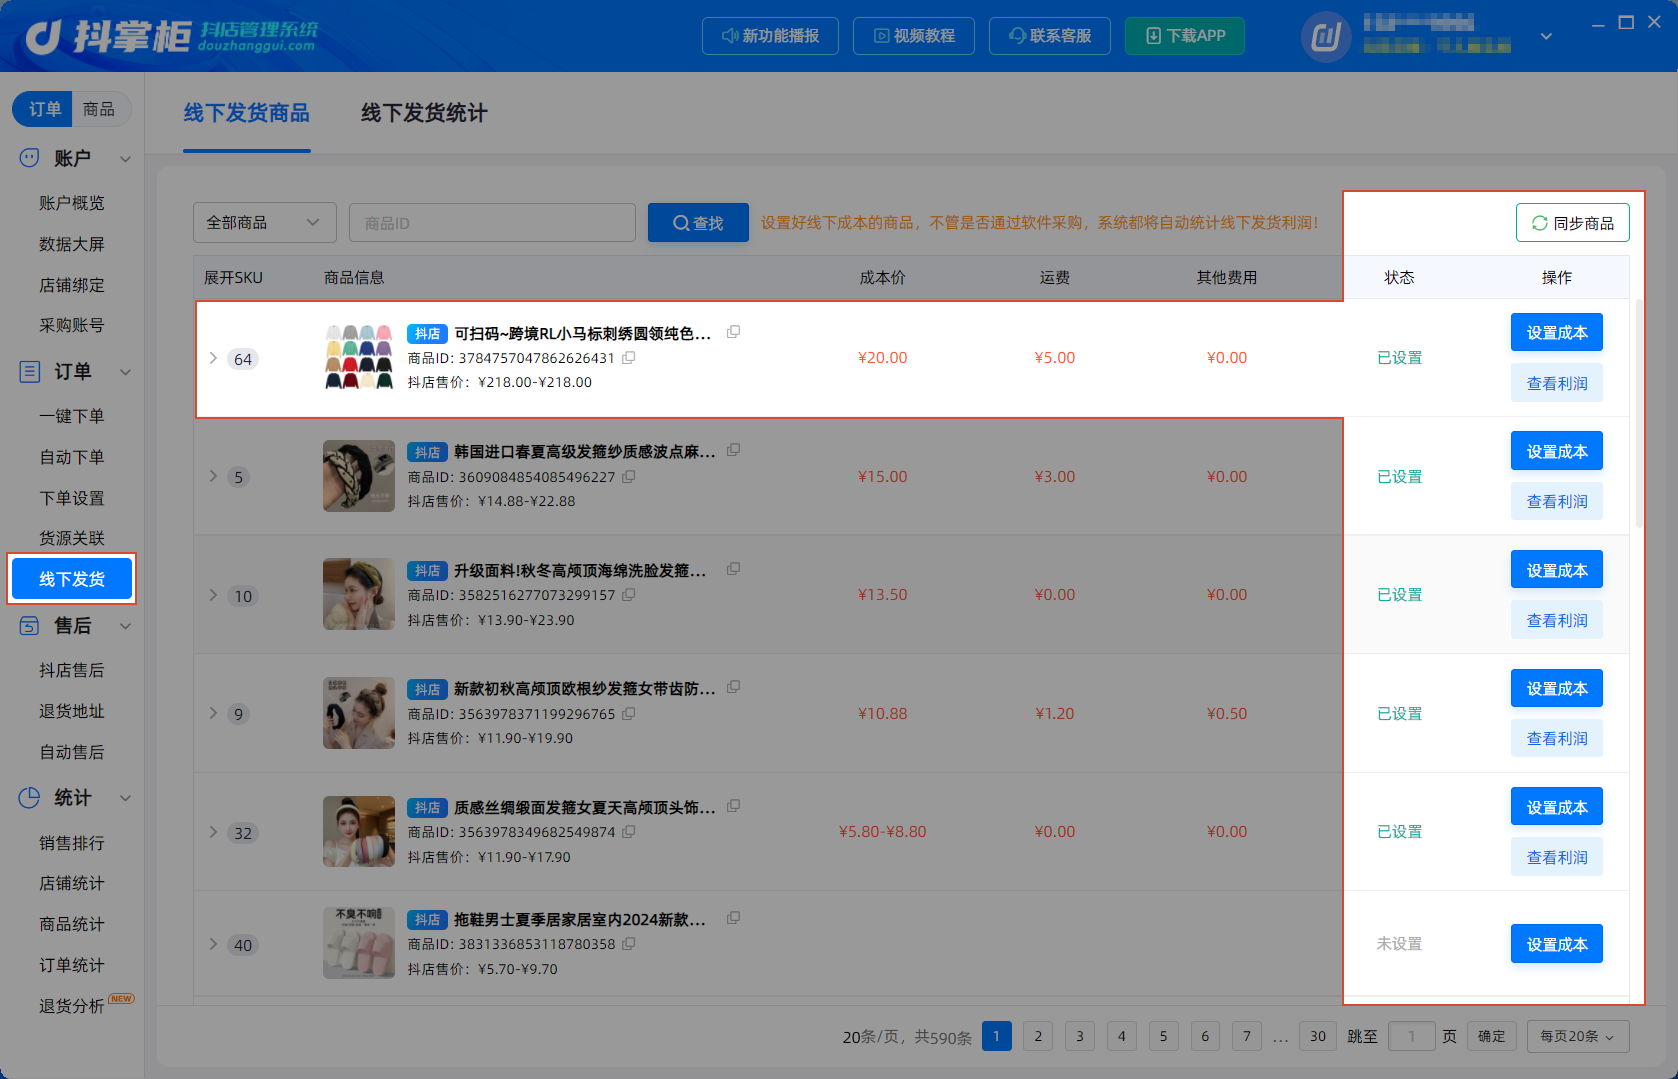
Task: Copy title of 新款初秋高颅顶欧根纱 product
Action: (x=733, y=687)
